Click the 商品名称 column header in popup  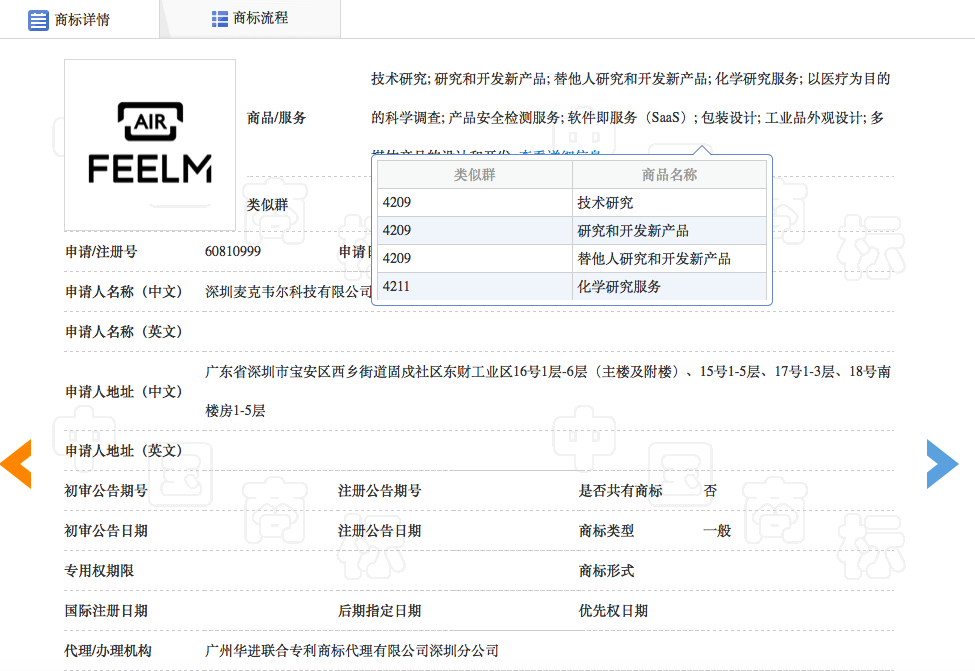click(x=669, y=175)
